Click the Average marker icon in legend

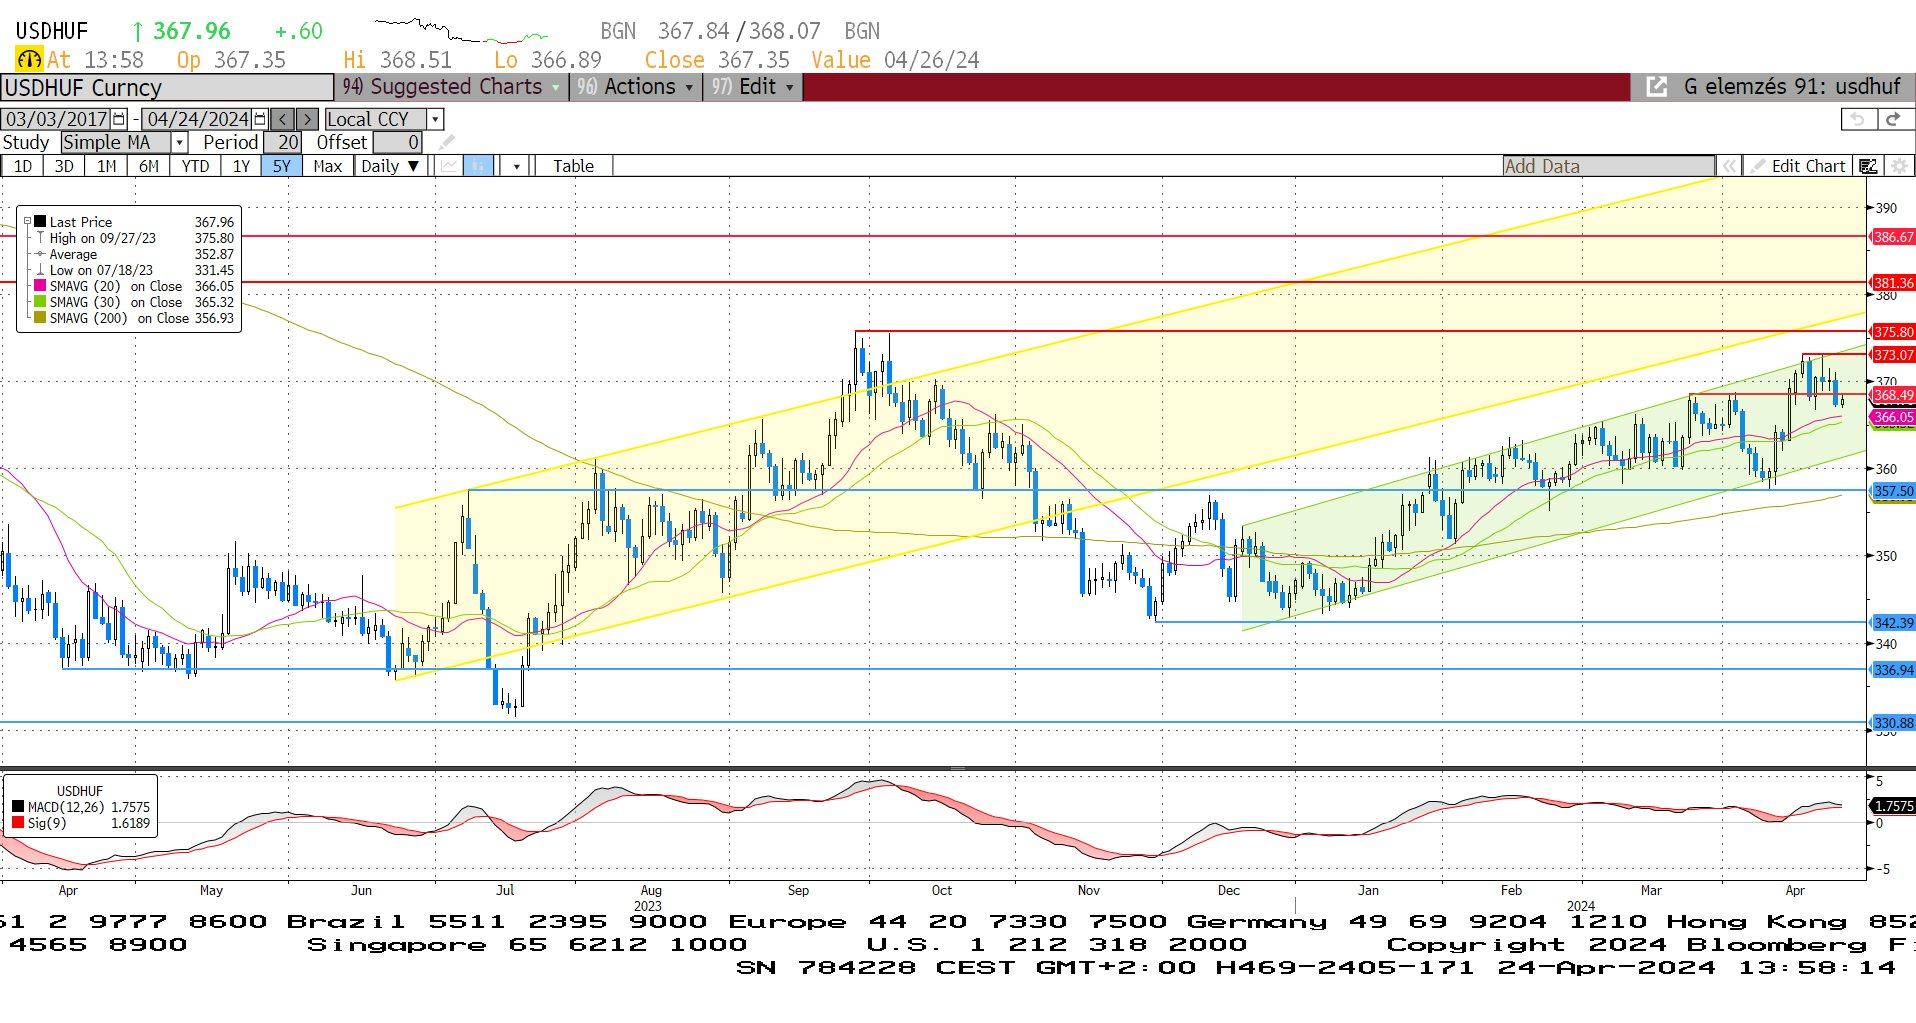(x=40, y=254)
